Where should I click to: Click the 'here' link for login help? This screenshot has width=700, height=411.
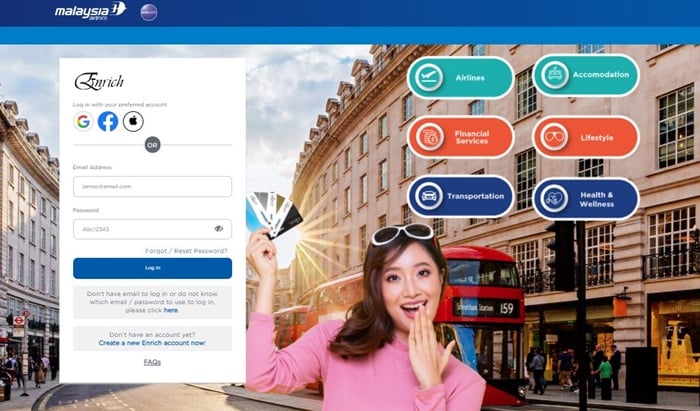171,310
